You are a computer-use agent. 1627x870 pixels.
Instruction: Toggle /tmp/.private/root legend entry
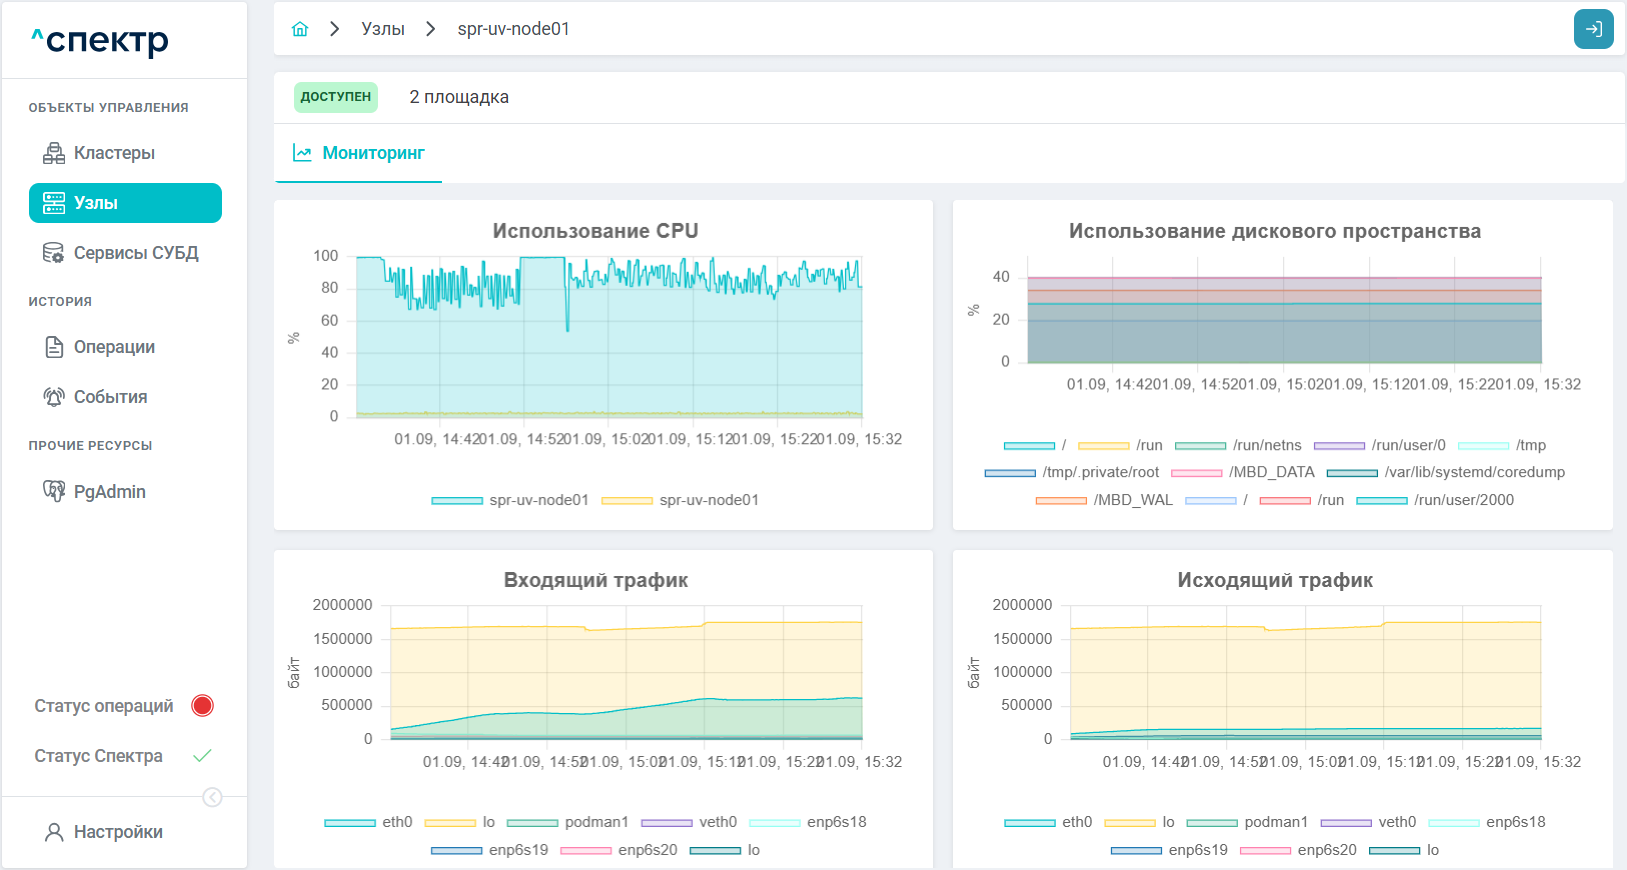tap(1072, 472)
